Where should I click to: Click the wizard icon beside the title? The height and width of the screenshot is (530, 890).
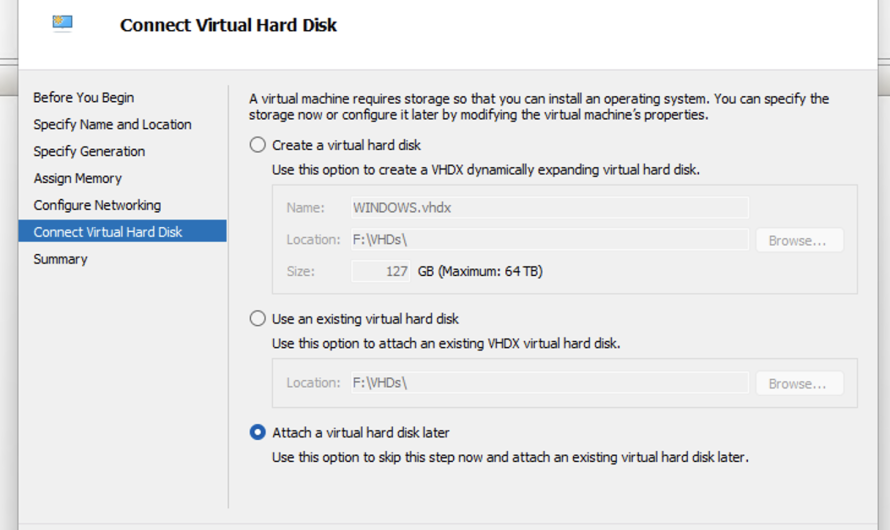pos(63,23)
